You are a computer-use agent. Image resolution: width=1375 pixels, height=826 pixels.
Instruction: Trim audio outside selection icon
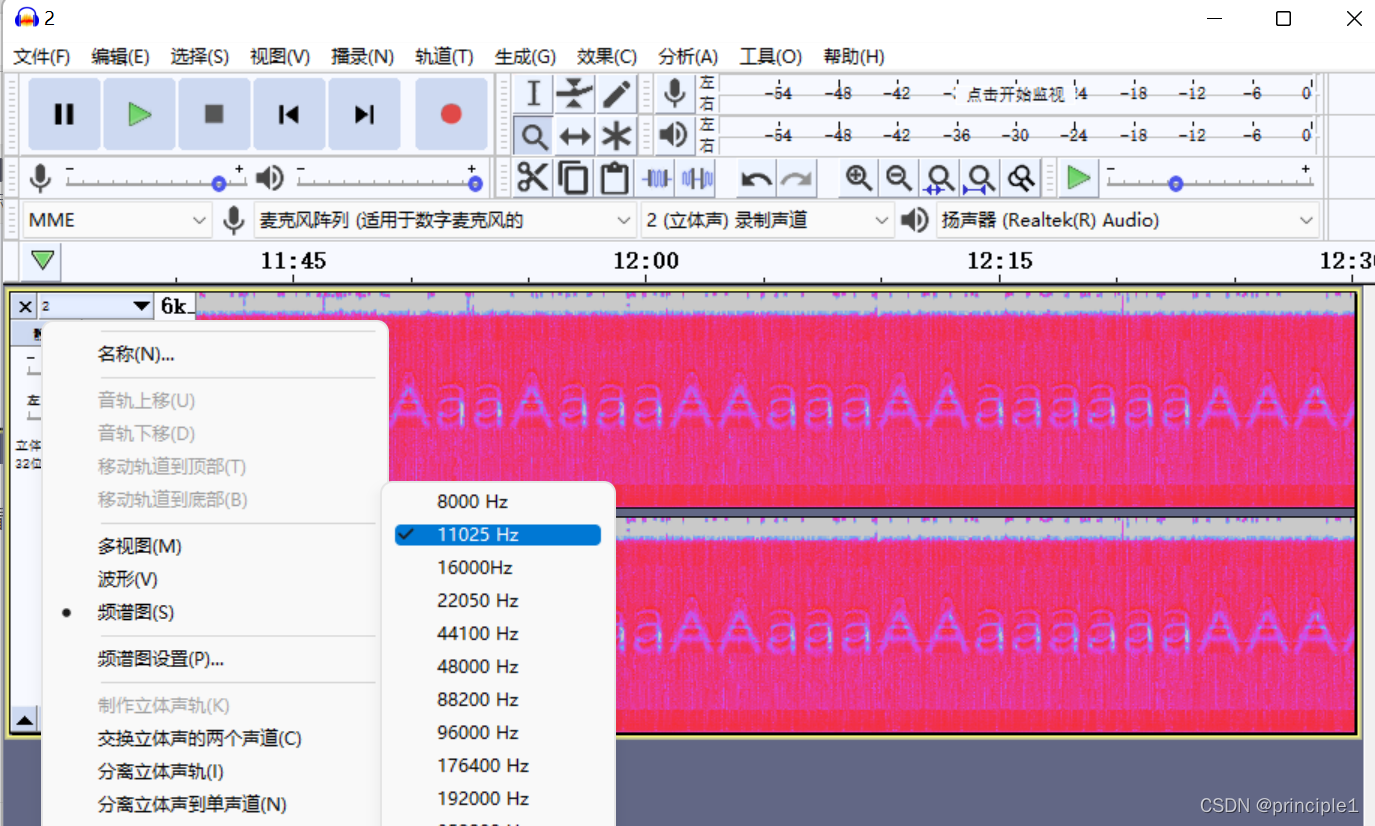pyautogui.click(x=656, y=178)
